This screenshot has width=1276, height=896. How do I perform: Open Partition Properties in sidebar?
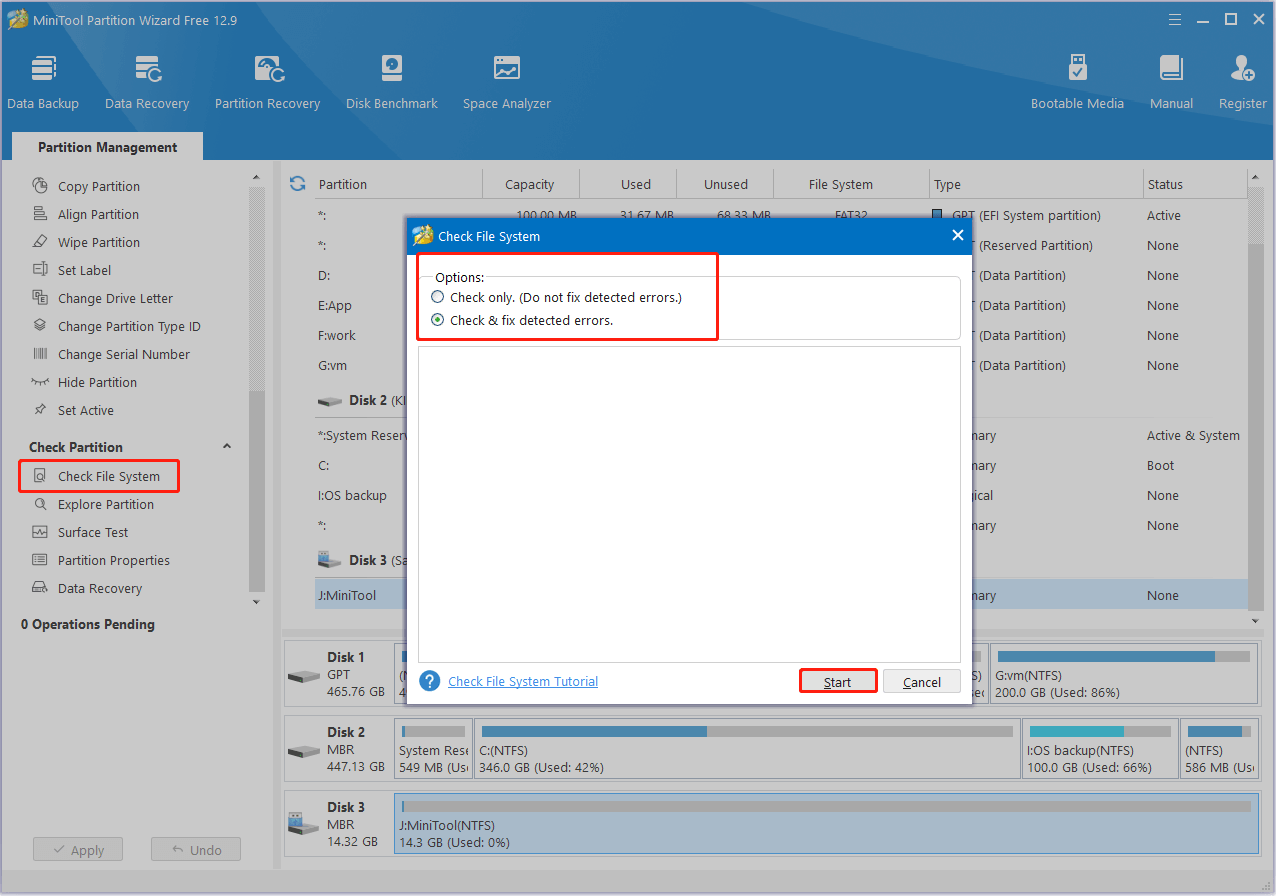[x=114, y=560]
